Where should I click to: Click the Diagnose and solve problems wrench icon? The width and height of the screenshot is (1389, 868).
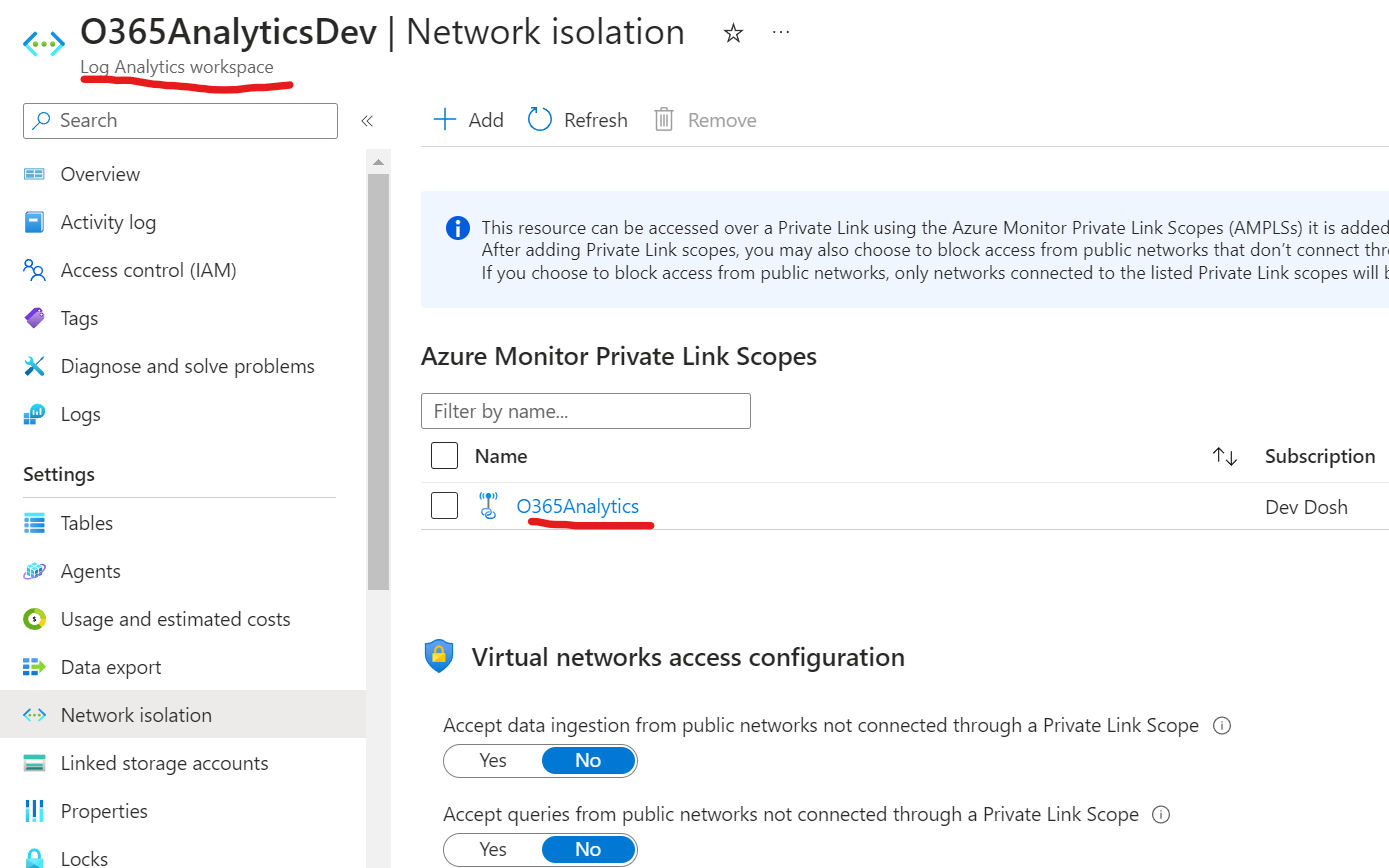coord(35,366)
